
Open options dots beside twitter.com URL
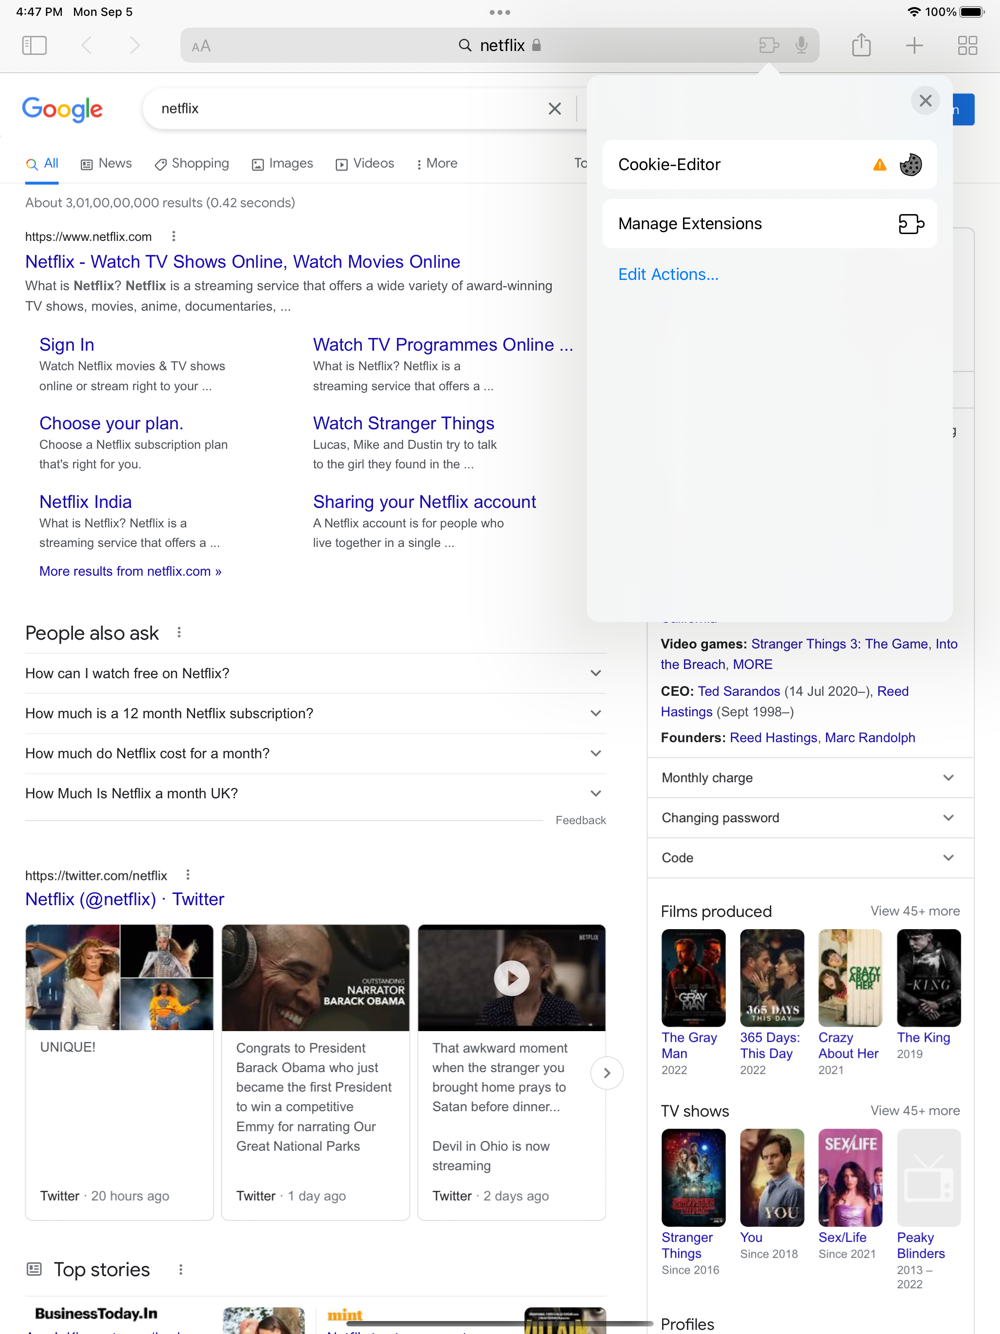188,875
